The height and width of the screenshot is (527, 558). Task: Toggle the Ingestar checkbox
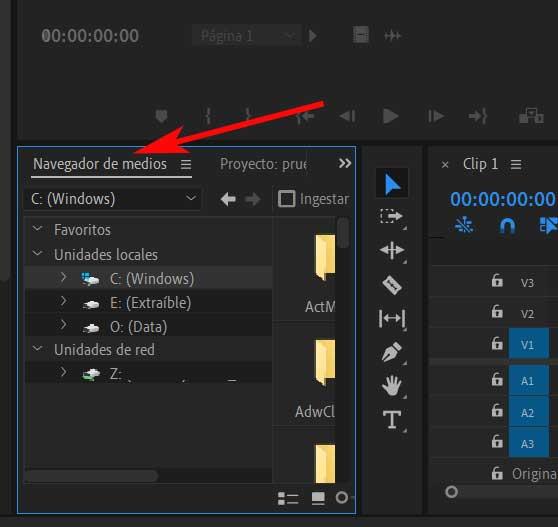(x=286, y=199)
